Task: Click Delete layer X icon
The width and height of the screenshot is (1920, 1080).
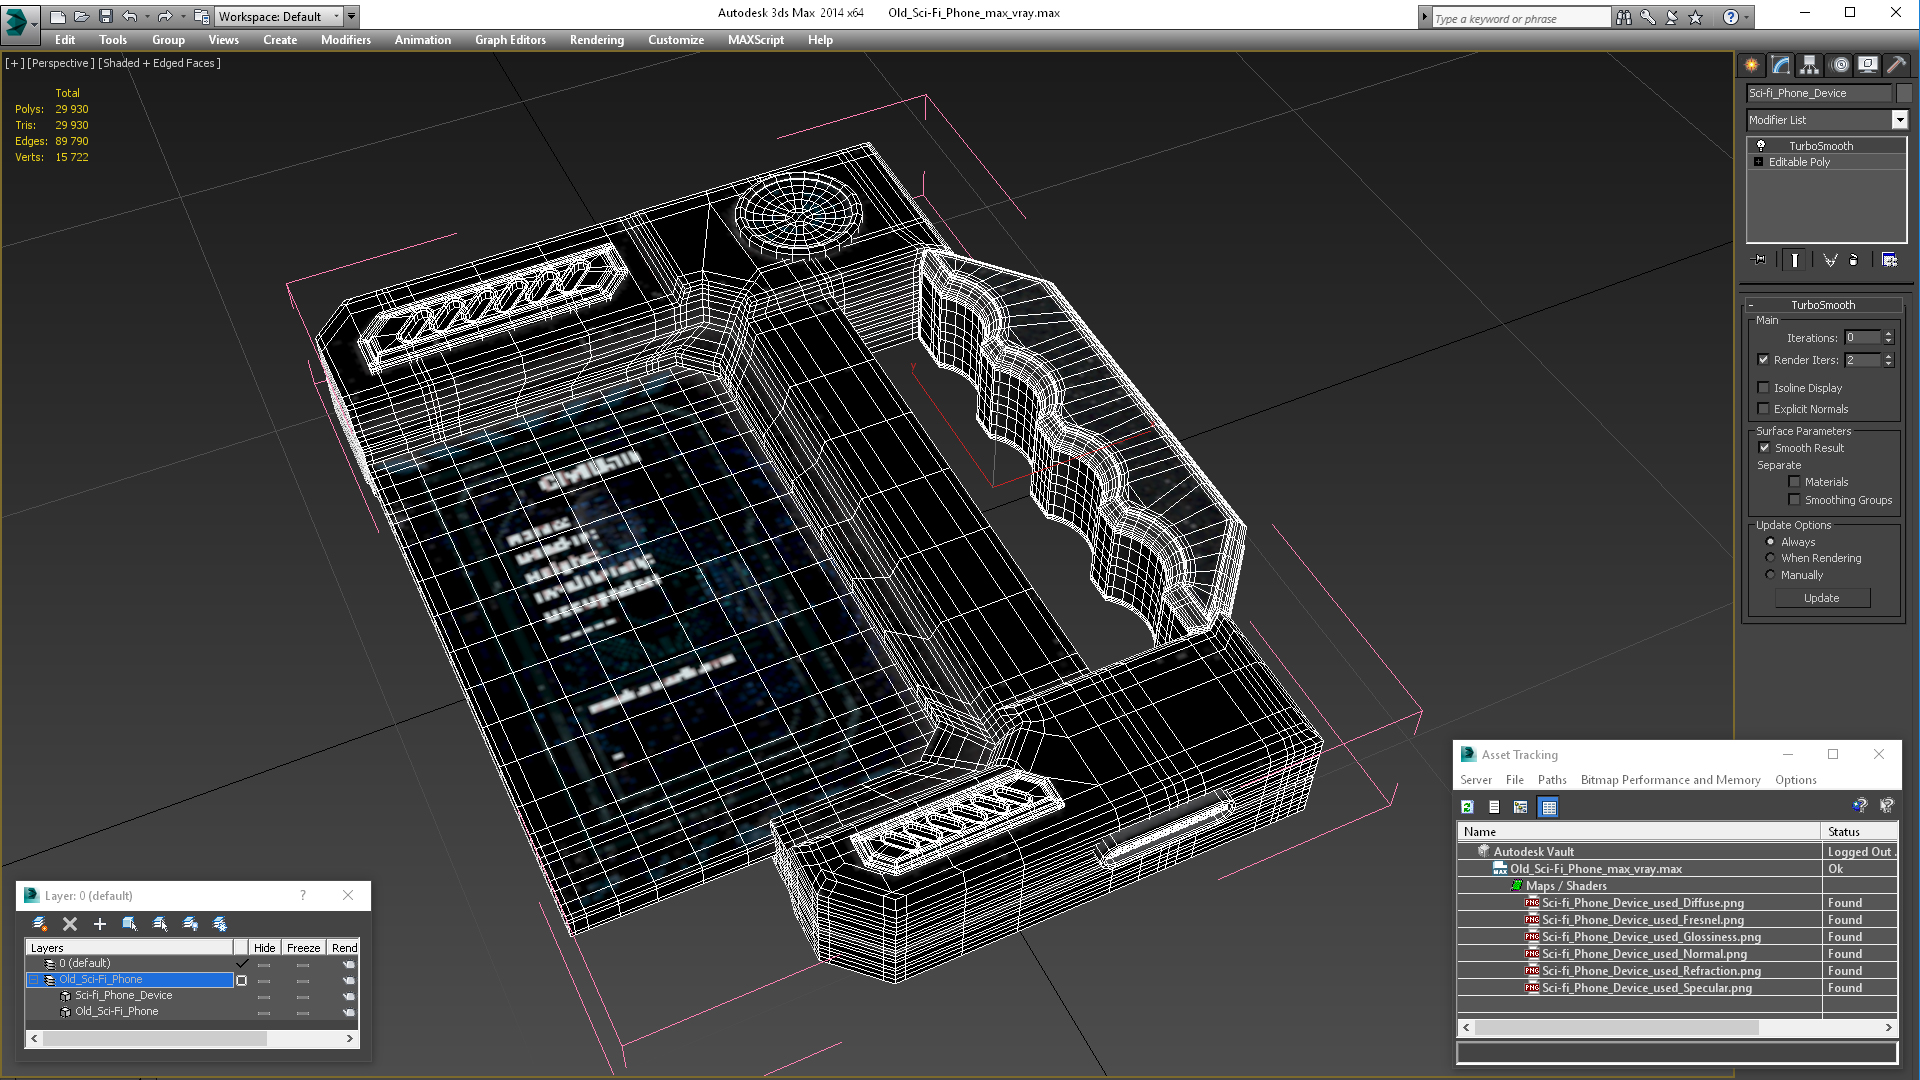Action: click(x=70, y=924)
